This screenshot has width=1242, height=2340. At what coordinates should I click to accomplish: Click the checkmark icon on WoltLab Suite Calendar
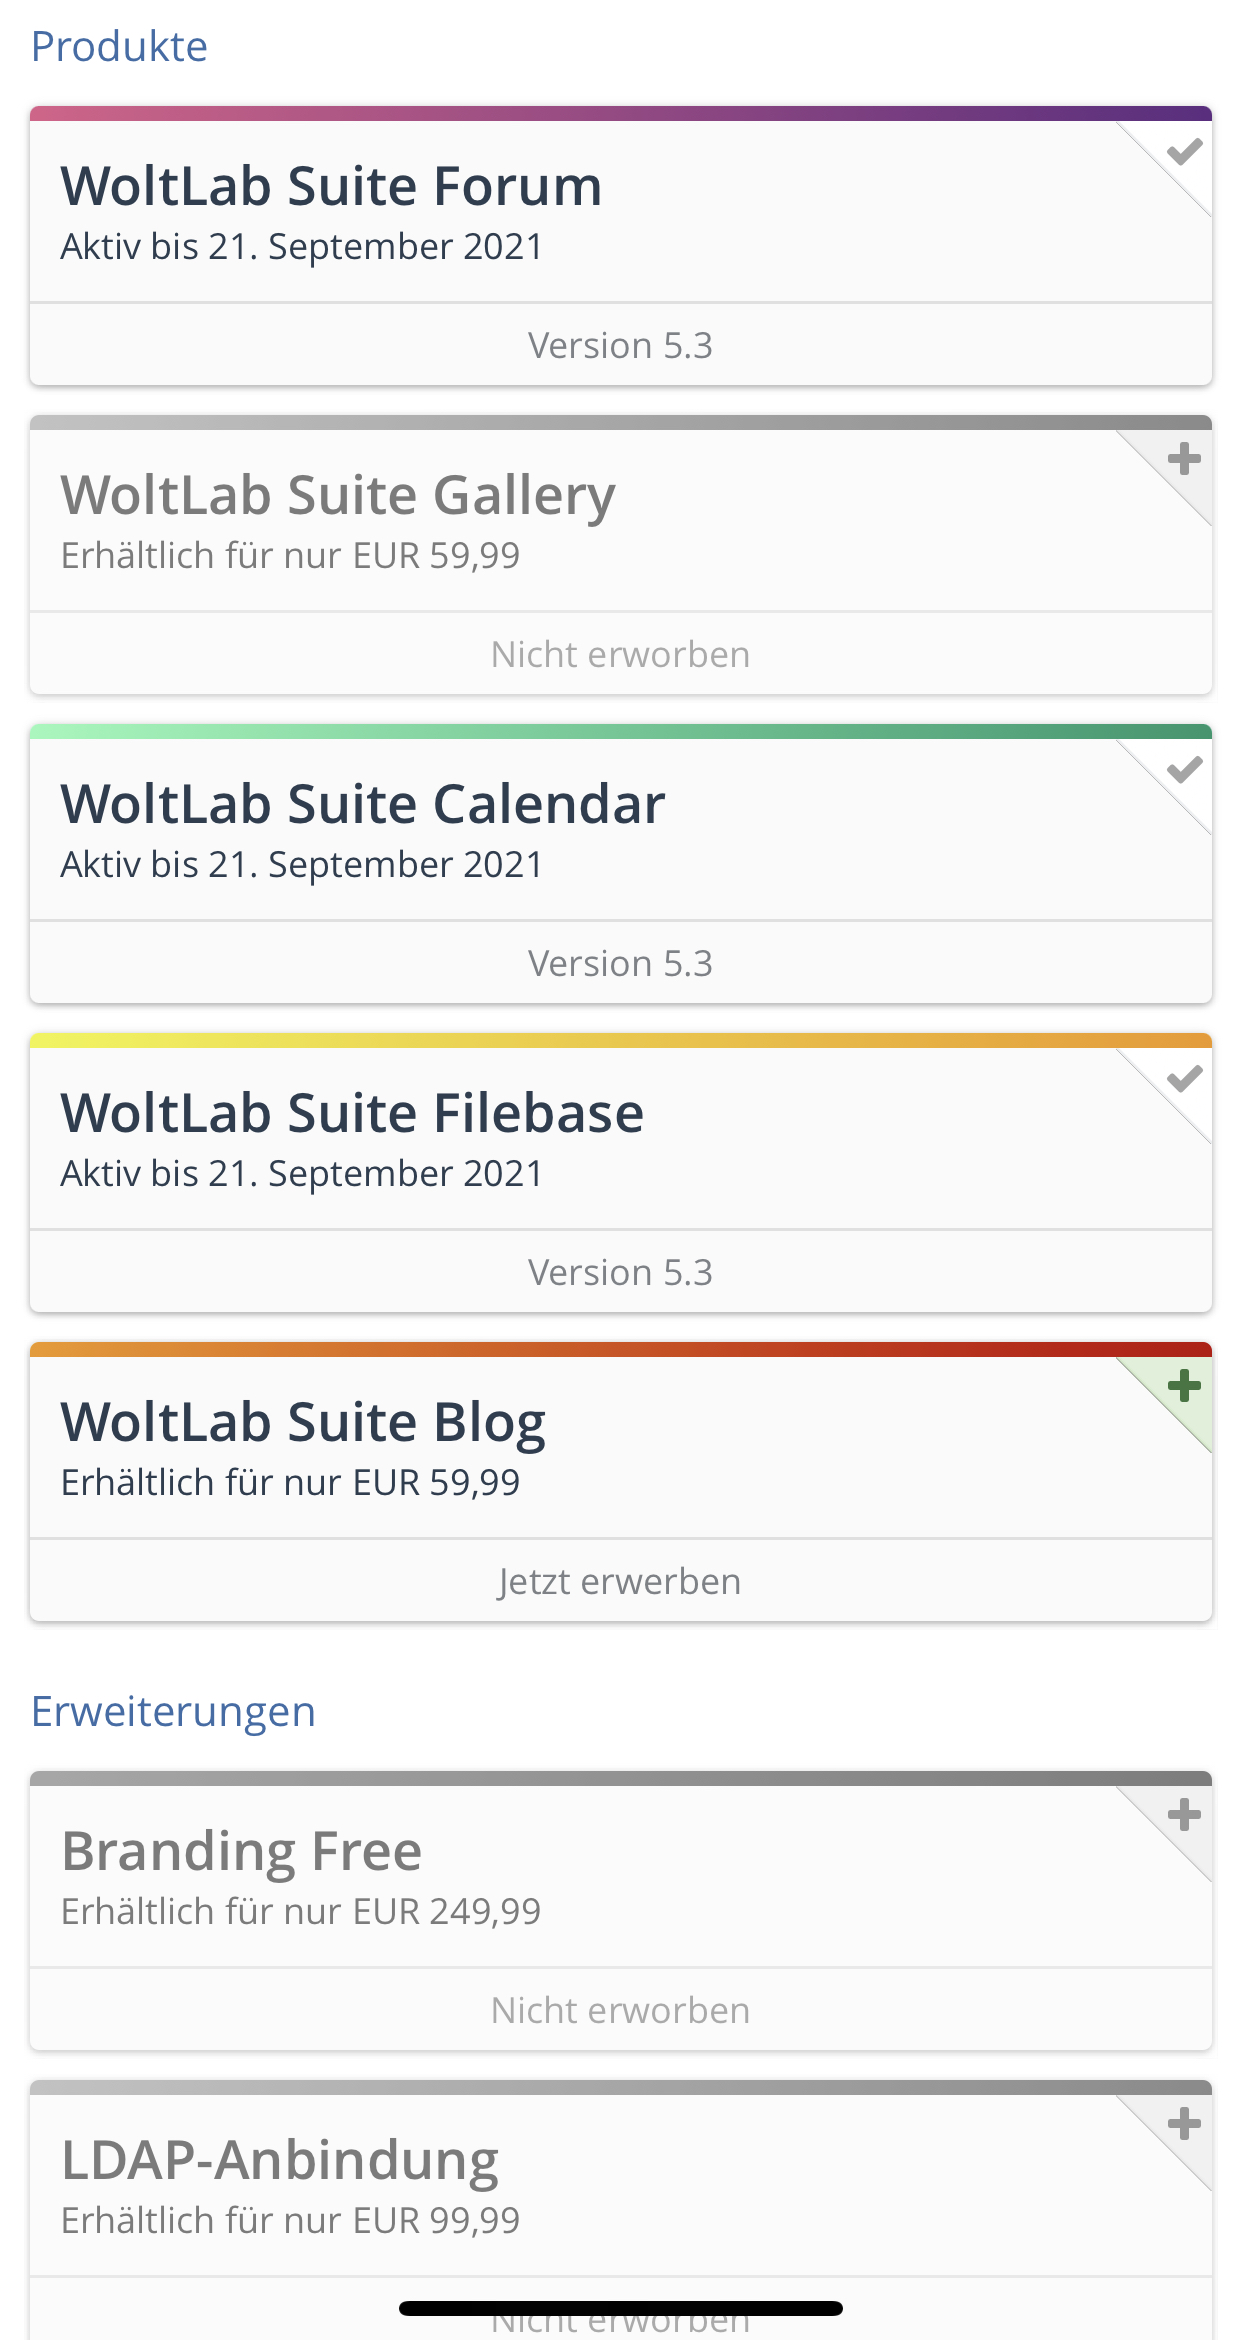point(1184,770)
